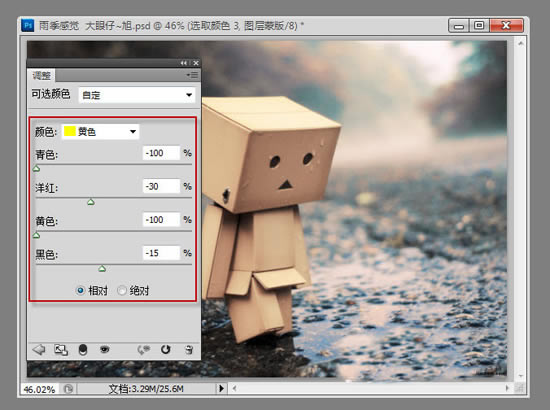Toggle adjustment layer visibility eye icon
This screenshot has height=410, width=550.
pos(105,349)
